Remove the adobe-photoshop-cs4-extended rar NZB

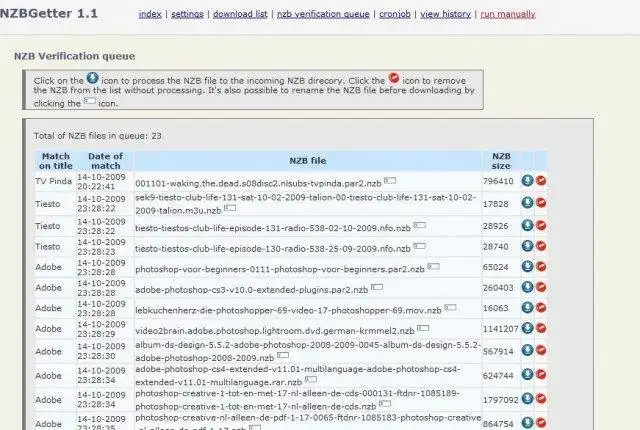pos(541,374)
